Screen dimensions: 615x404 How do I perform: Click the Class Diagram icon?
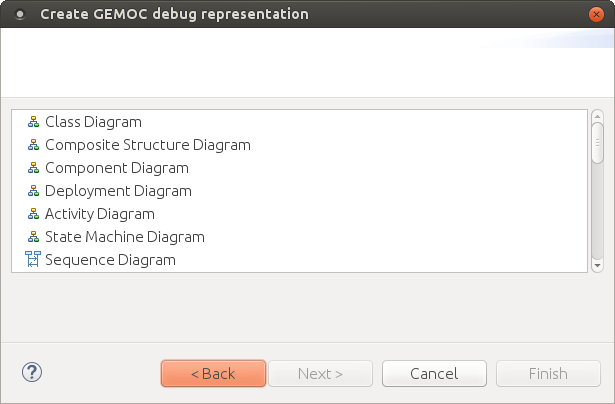coord(33,122)
